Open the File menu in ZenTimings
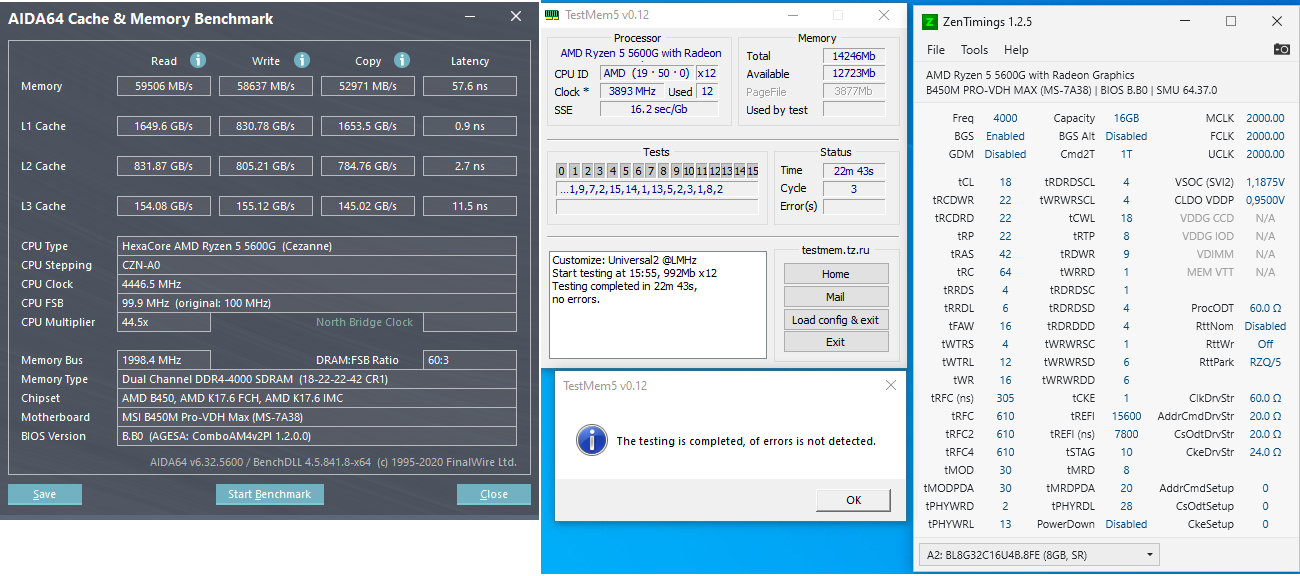 point(936,50)
